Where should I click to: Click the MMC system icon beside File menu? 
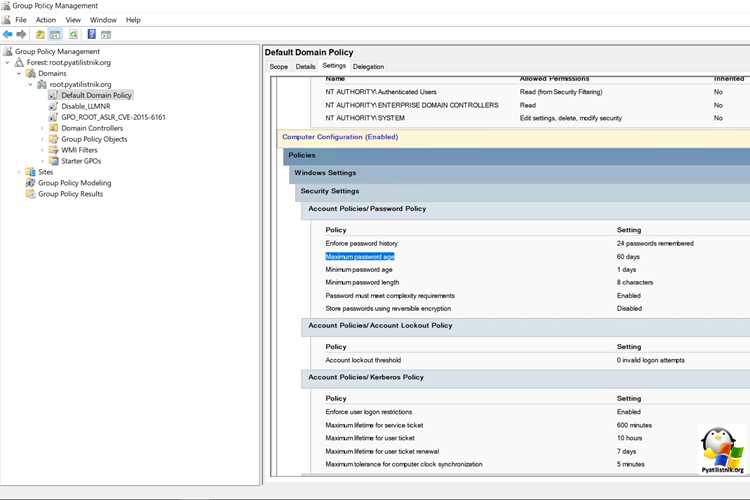tap(6, 20)
